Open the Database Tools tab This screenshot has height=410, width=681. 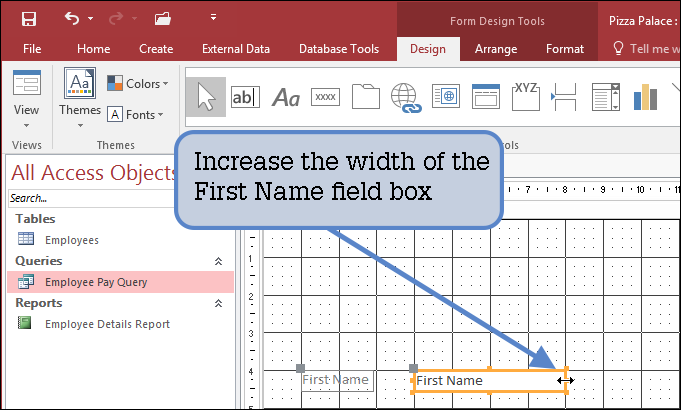point(339,49)
